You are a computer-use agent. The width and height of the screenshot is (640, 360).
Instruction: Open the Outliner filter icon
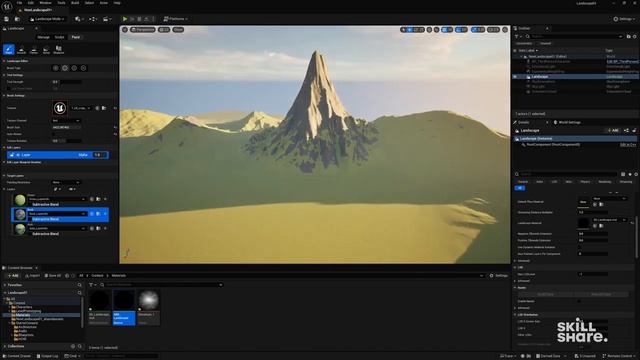(x=518, y=36)
